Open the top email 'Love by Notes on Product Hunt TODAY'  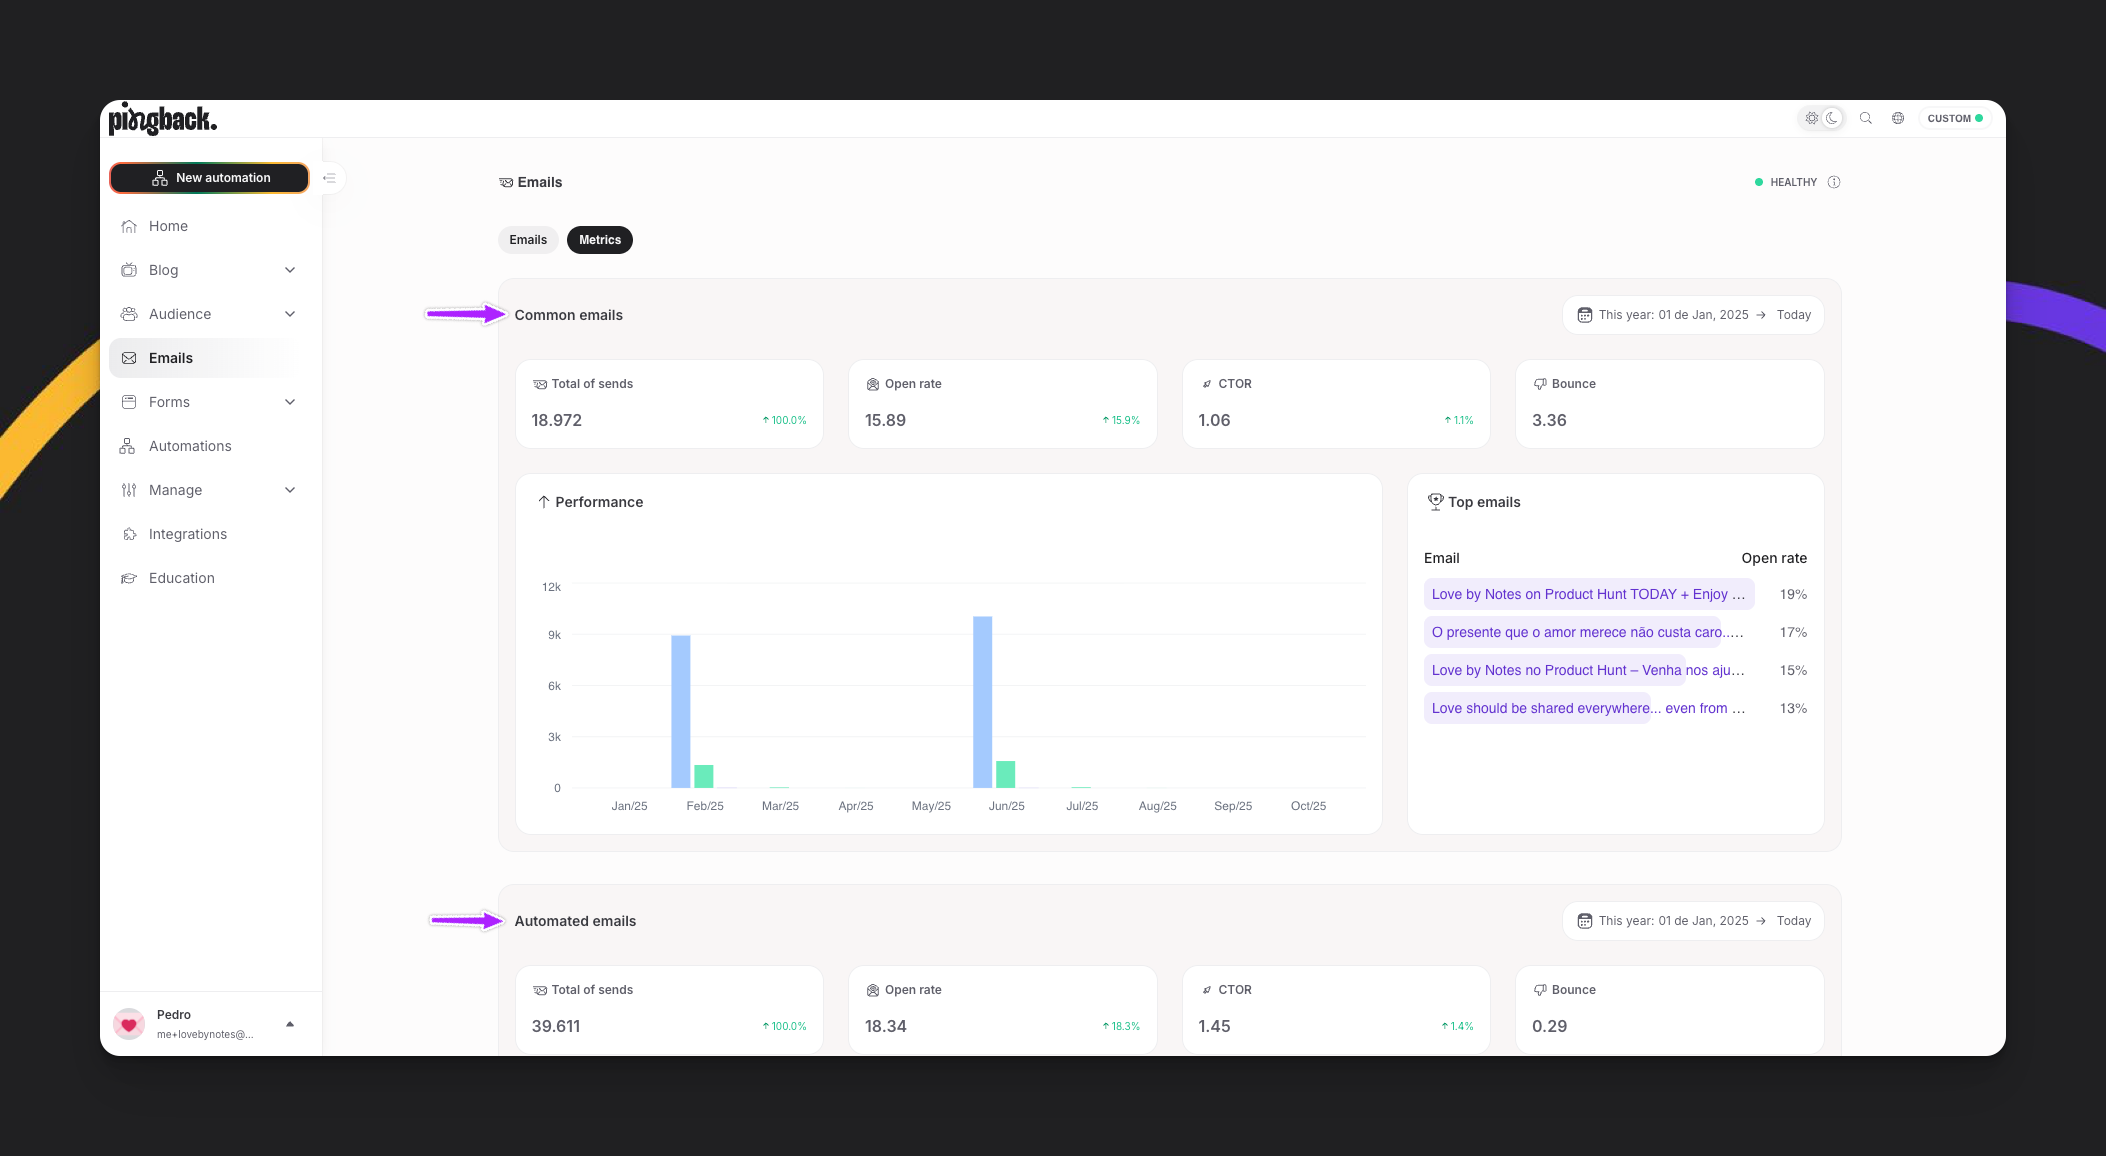[1588, 594]
